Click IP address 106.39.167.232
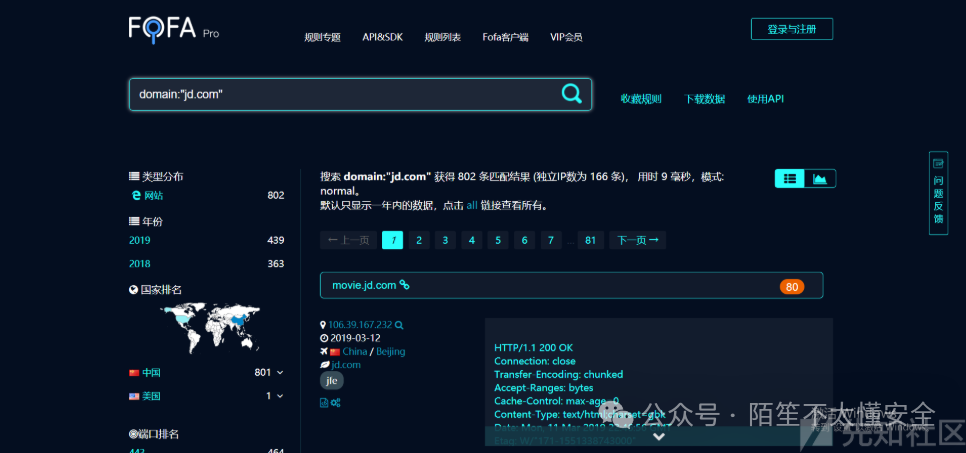Image resolution: width=966 pixels, height=453 pixels. click(360, 325)
